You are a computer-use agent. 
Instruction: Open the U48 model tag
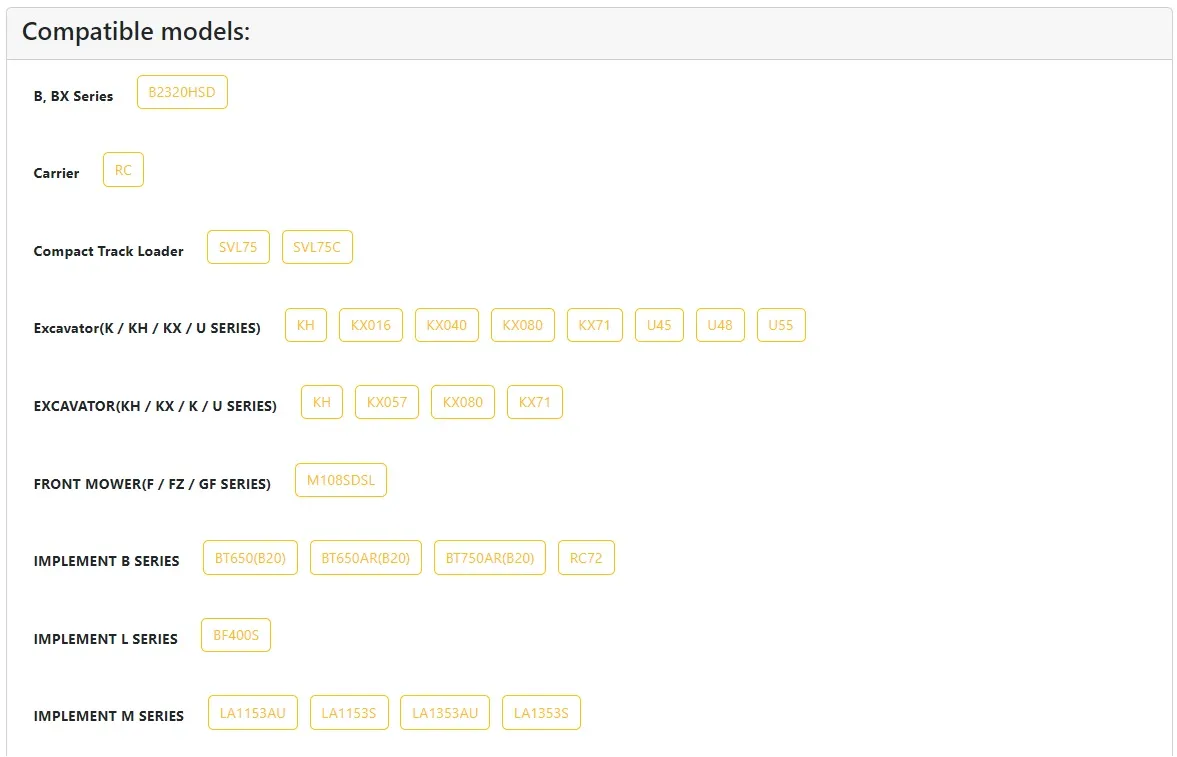(720, 325)
